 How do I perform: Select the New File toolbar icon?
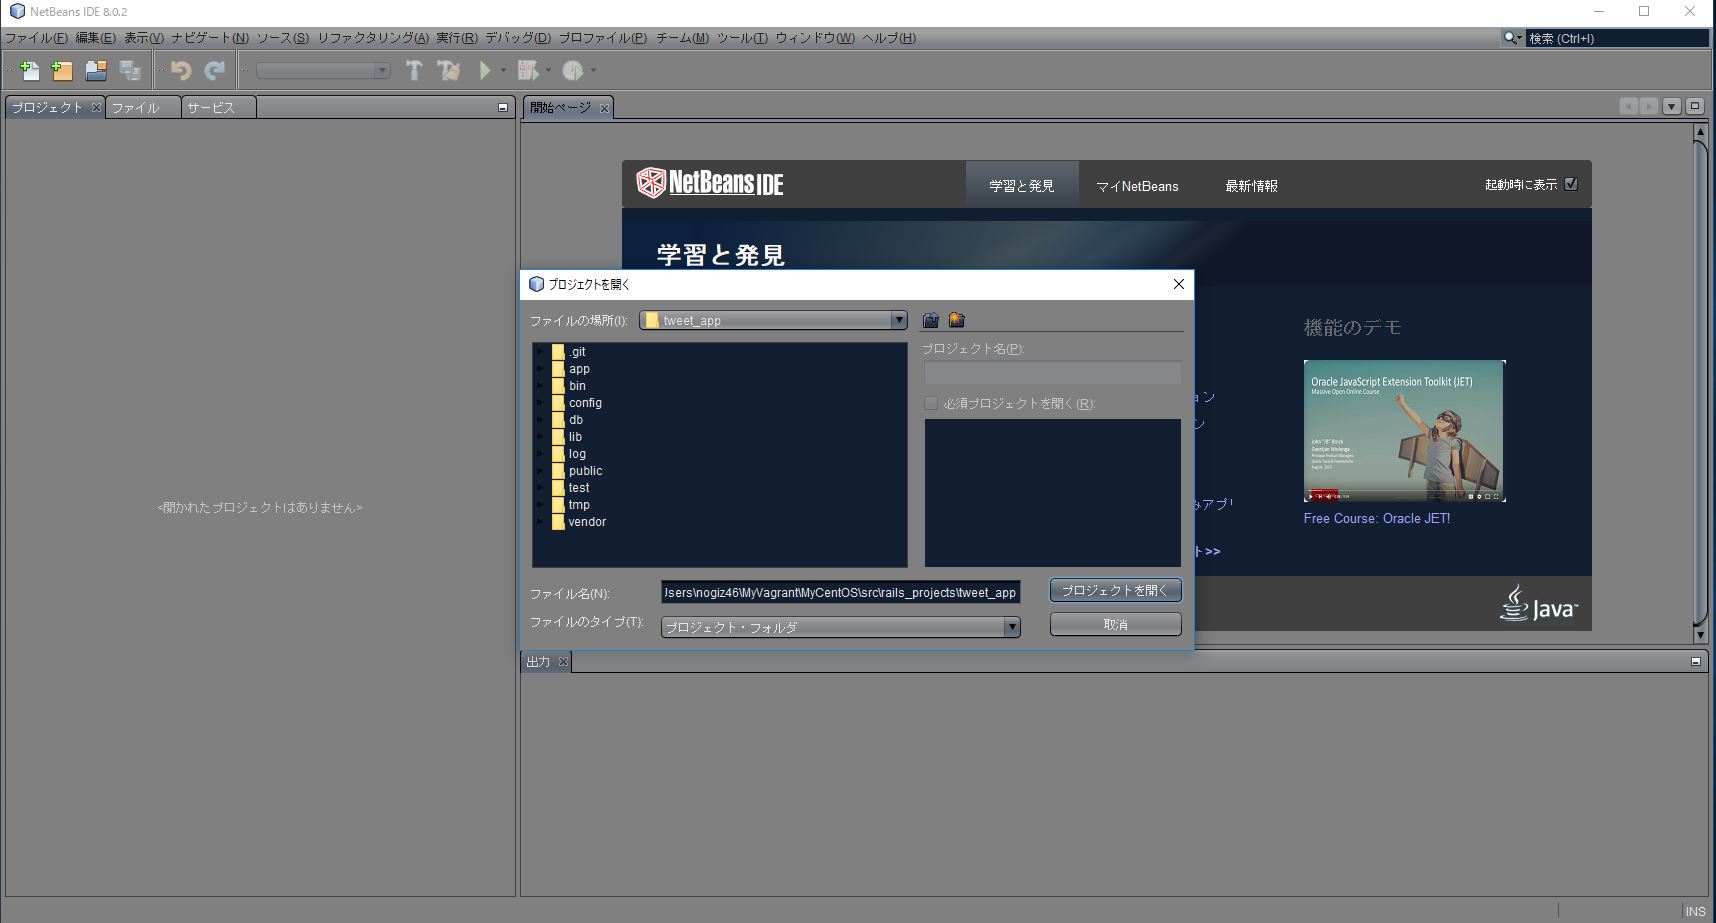click(x=28, y=70)
